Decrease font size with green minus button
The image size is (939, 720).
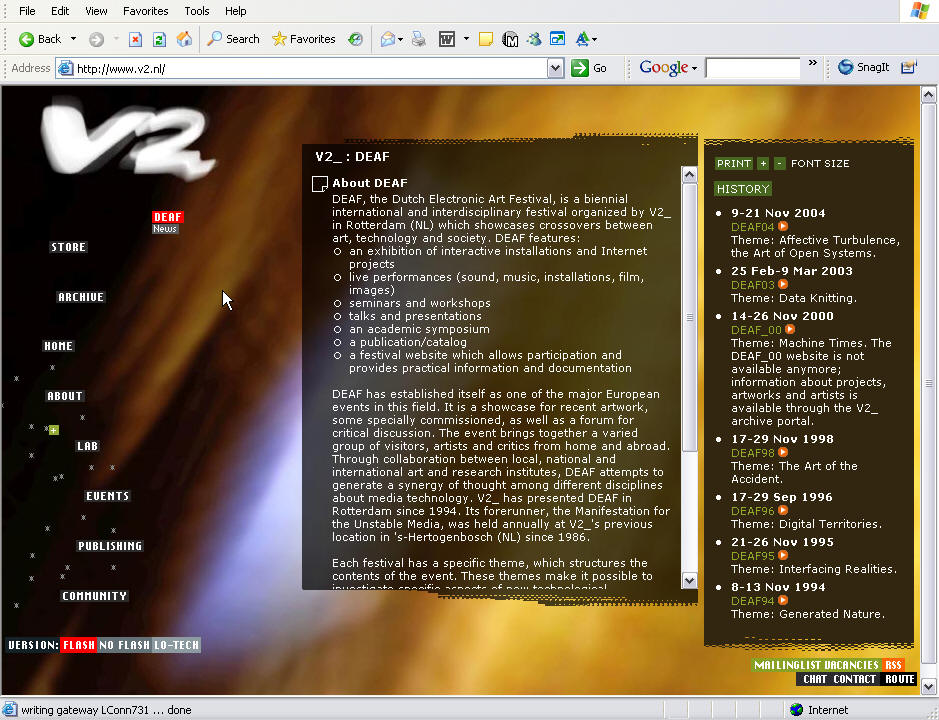779,164
